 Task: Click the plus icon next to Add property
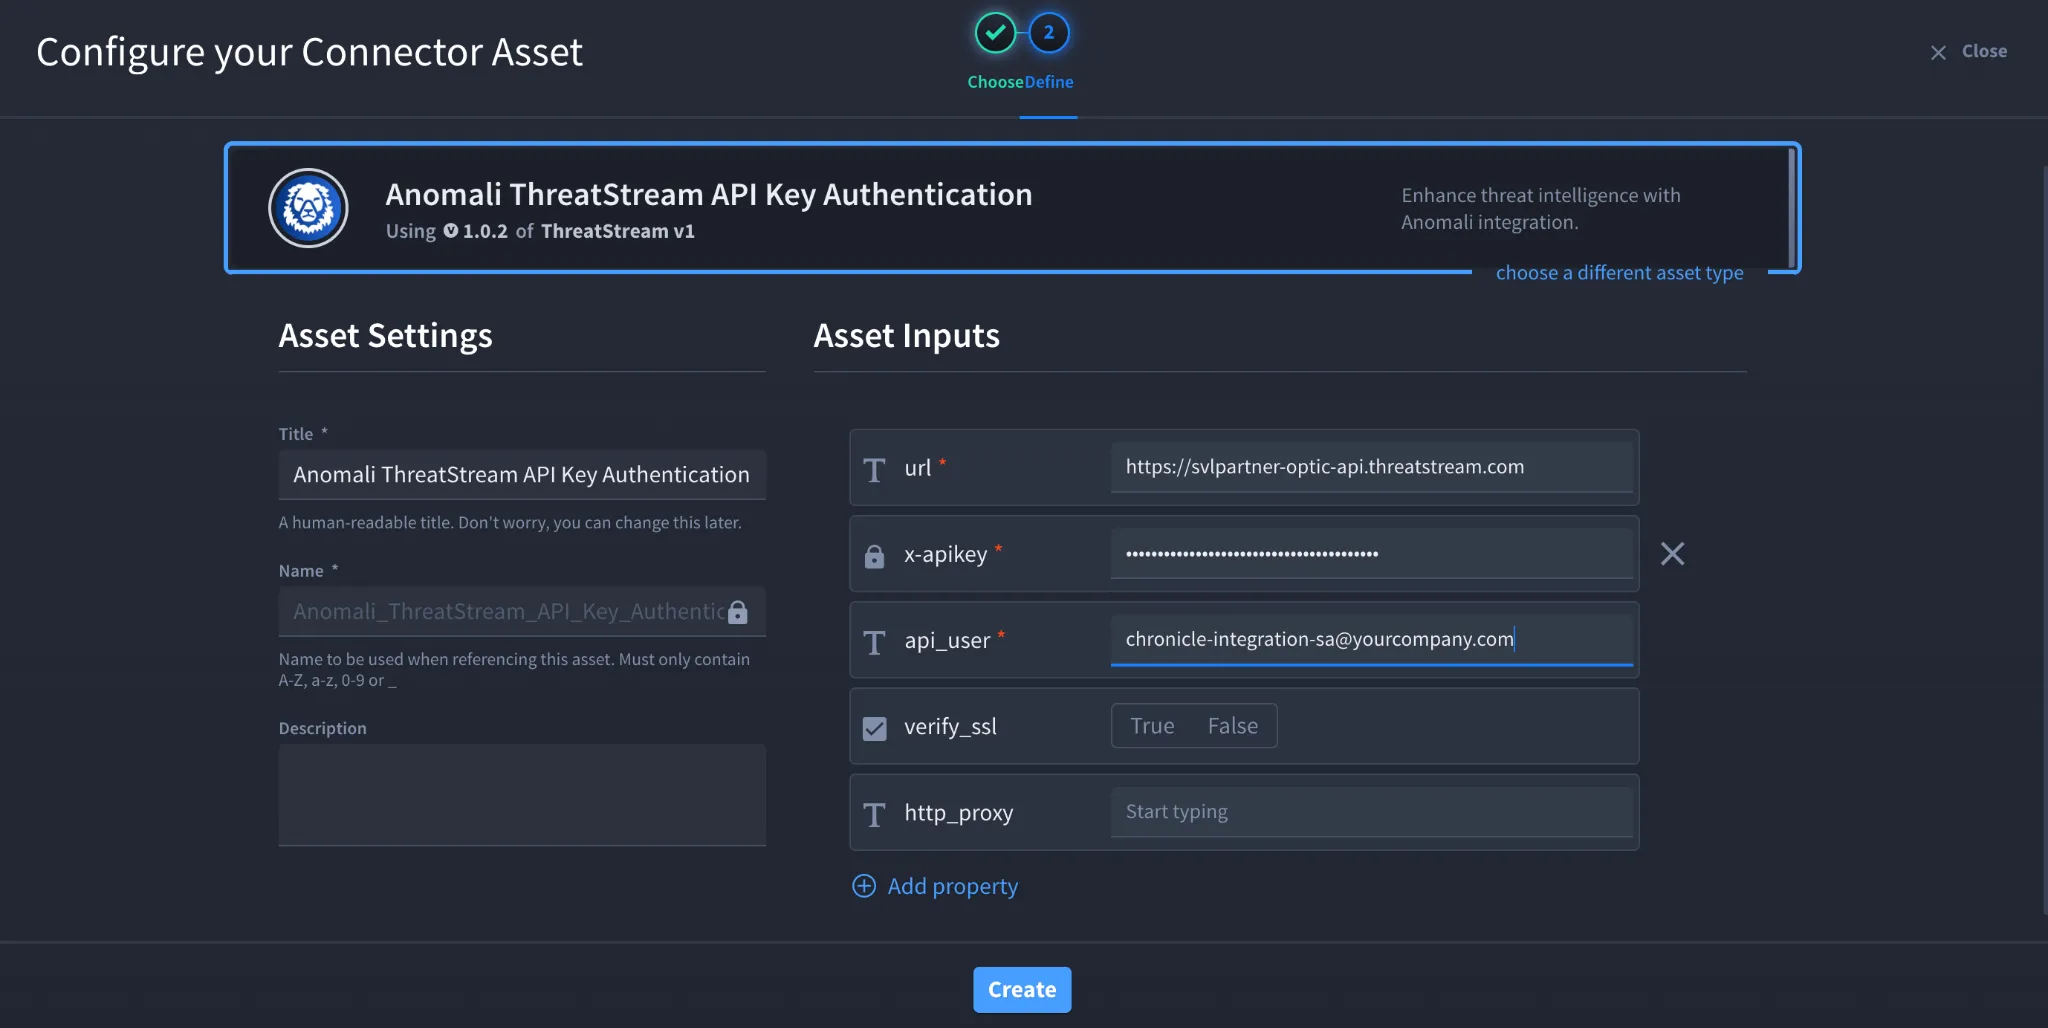[864, 886]
